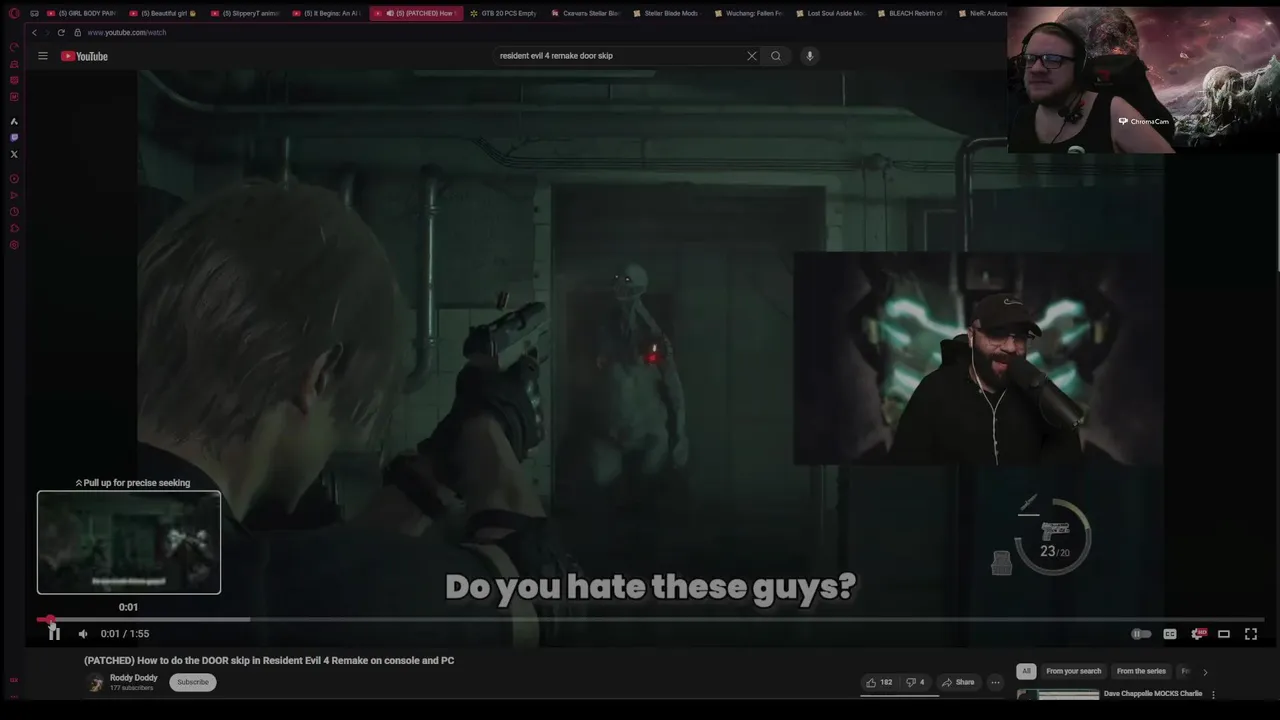Screen dimensions: 1280x720
Task: Open the Wuchang: Fallen Feathers tab
Action: pos(748,13)
